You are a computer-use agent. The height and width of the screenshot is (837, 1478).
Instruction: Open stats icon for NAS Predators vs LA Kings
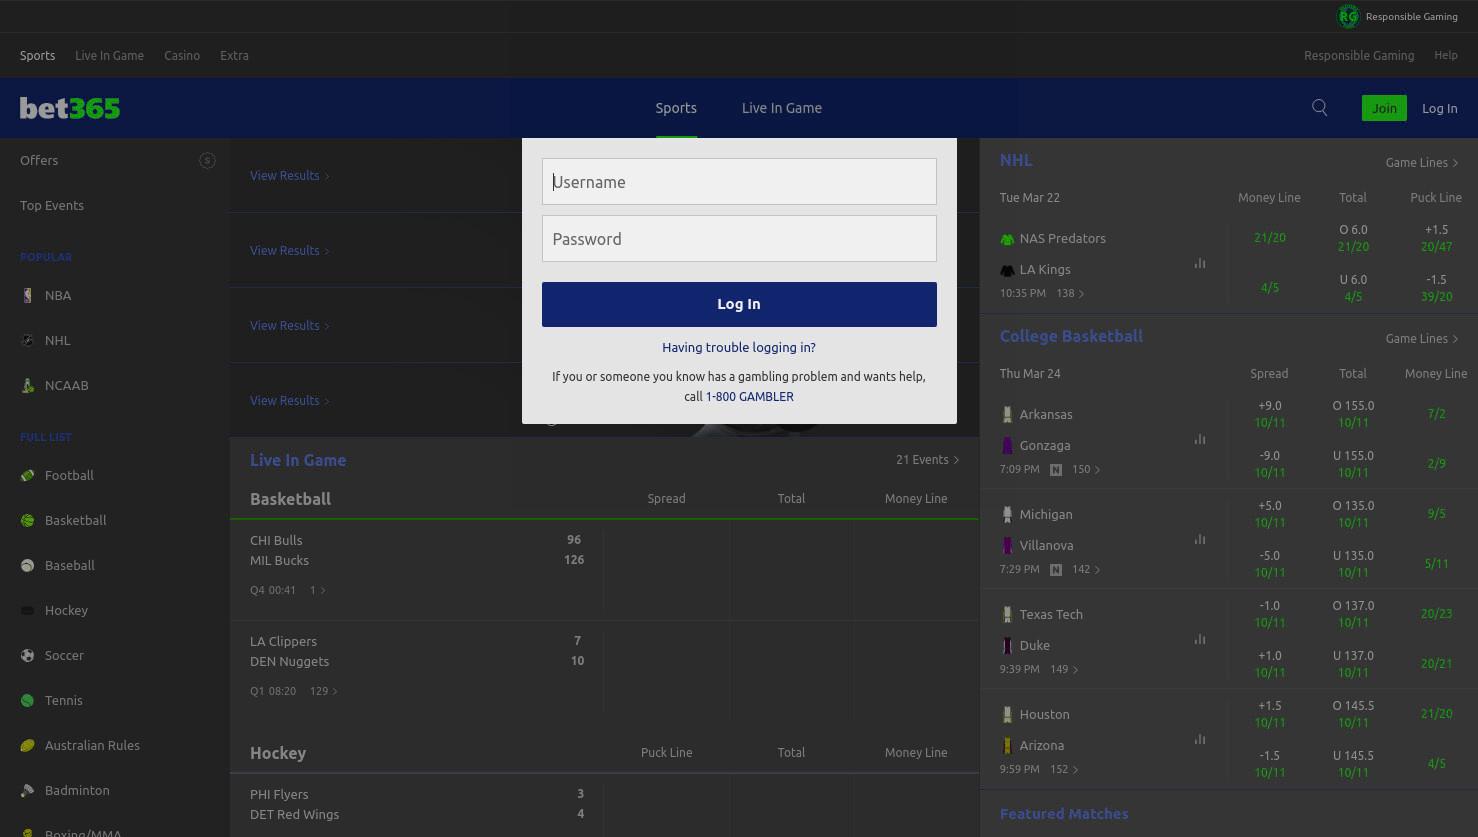pos(1200,263)
